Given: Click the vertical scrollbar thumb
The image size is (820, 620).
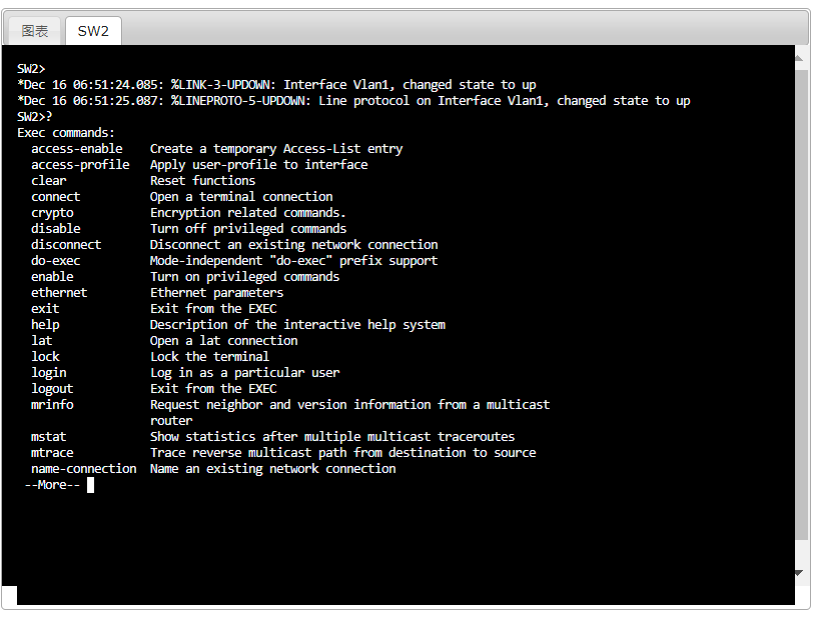Looking at the screenshot, I should [801, 305].
